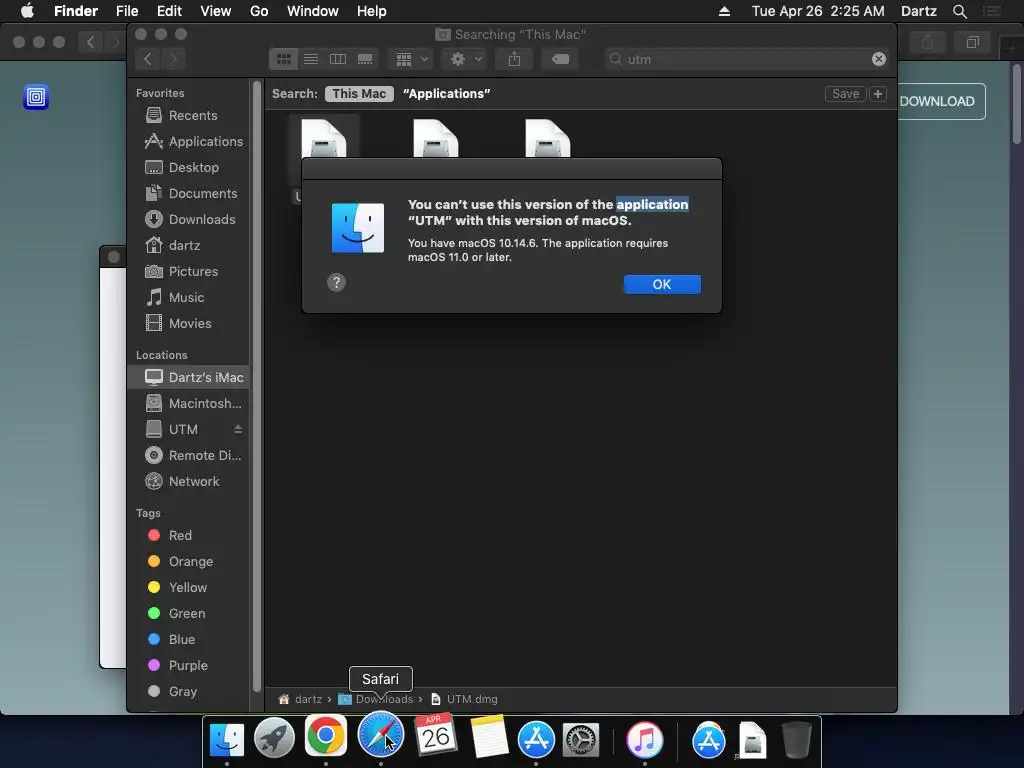Select the "Applications" search scope
Viewport: 1024px width, 768px height.
click(x=447, y=93)
